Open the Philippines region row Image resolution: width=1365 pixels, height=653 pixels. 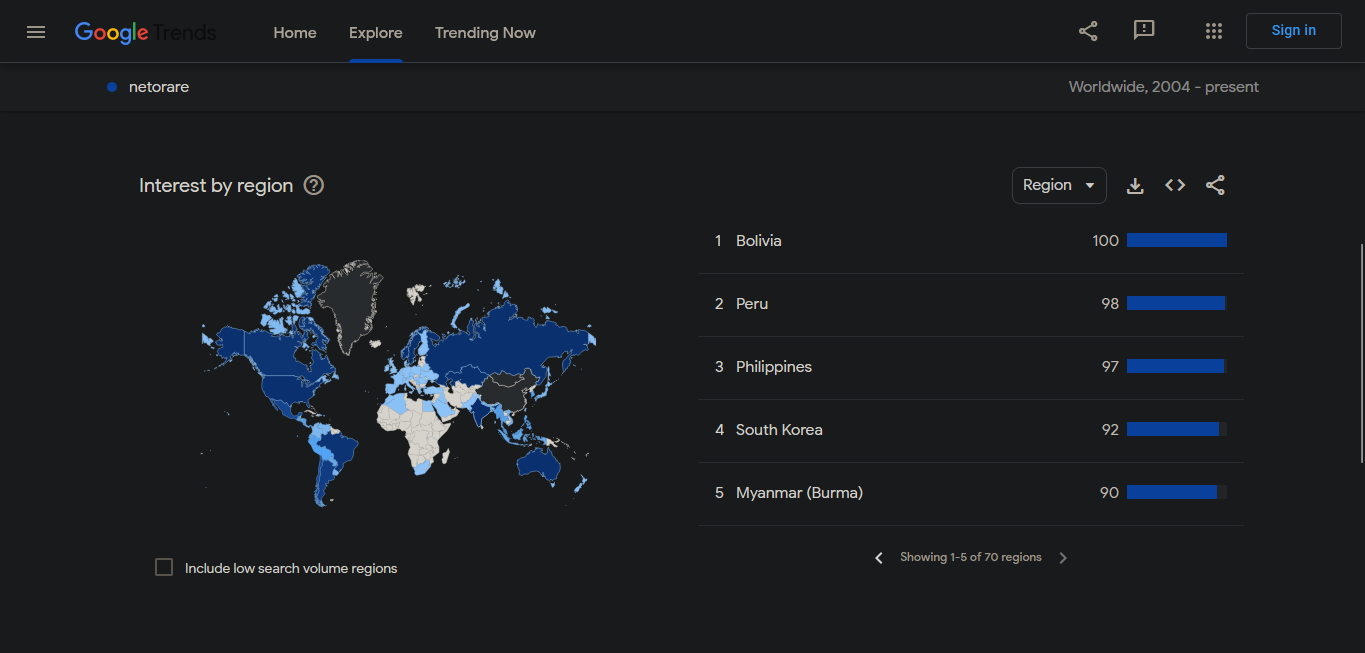pos(971,367)
